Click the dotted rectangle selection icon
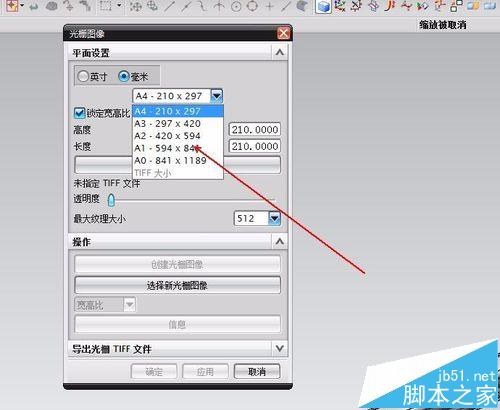500x410 pixels. pyautogui.click(x=106, y=6)
